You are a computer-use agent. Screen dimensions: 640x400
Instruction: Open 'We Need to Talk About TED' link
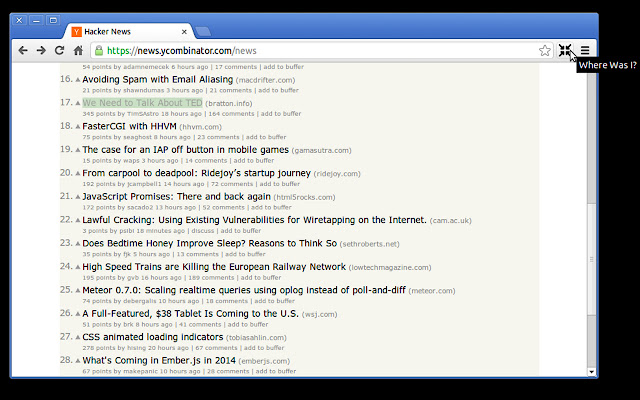click(142, 103)
